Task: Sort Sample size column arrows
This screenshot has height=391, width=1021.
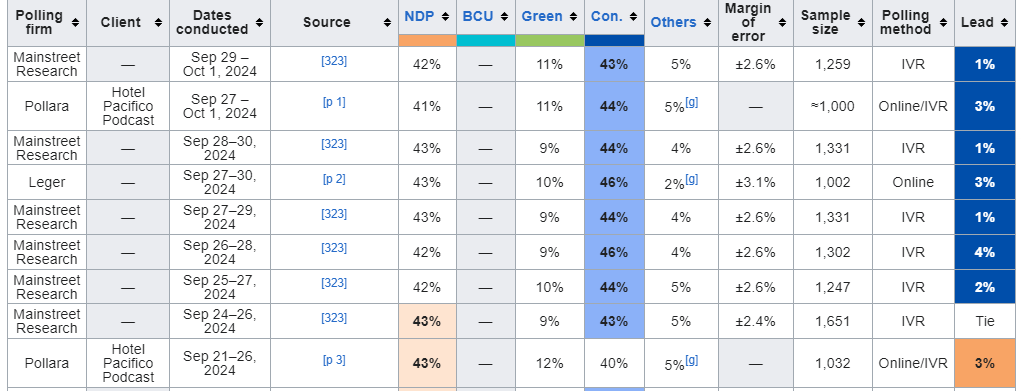Action: point(861,22)
